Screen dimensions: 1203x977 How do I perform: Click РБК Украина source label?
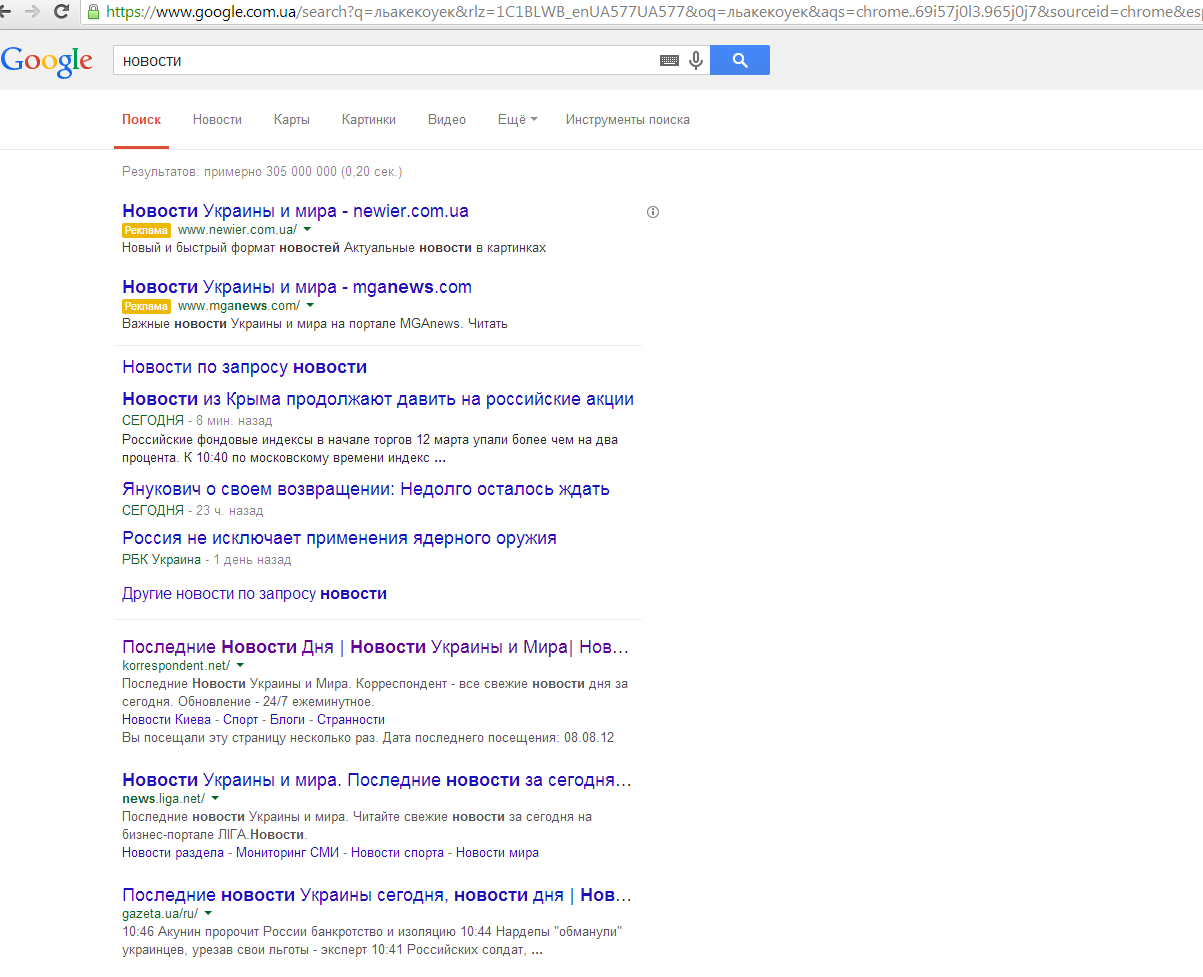[x=161, y=560]
